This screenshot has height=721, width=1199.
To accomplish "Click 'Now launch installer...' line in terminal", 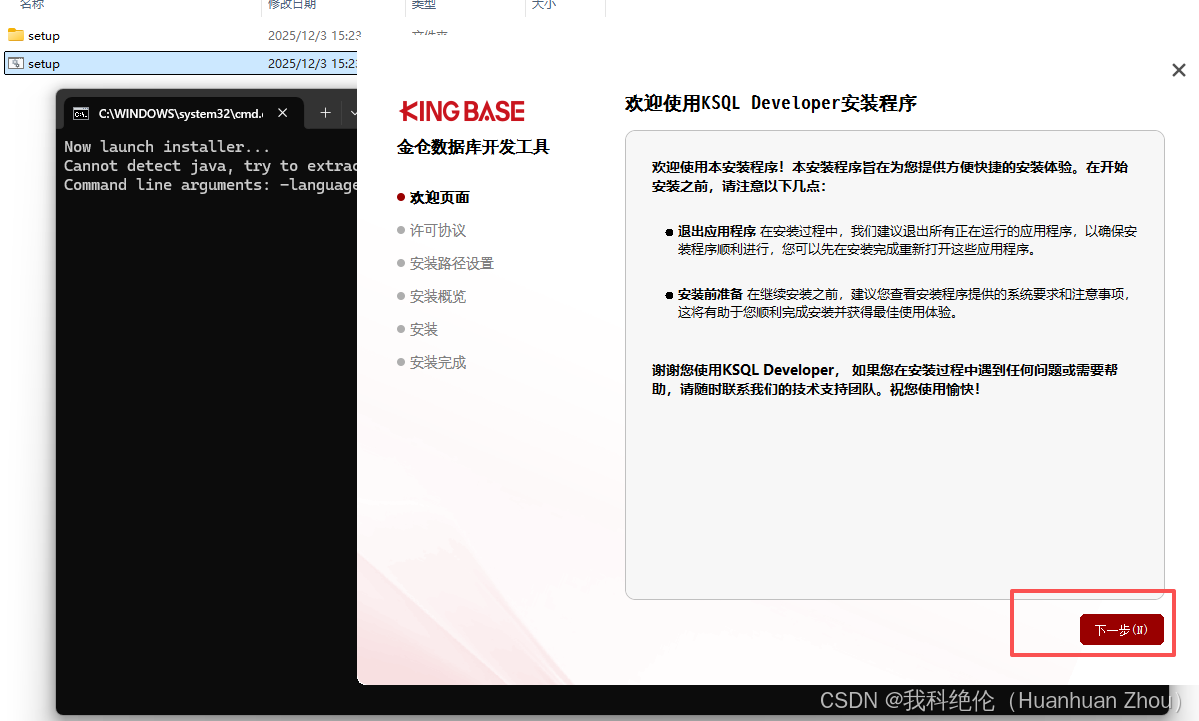I will (x=167, y=146).
